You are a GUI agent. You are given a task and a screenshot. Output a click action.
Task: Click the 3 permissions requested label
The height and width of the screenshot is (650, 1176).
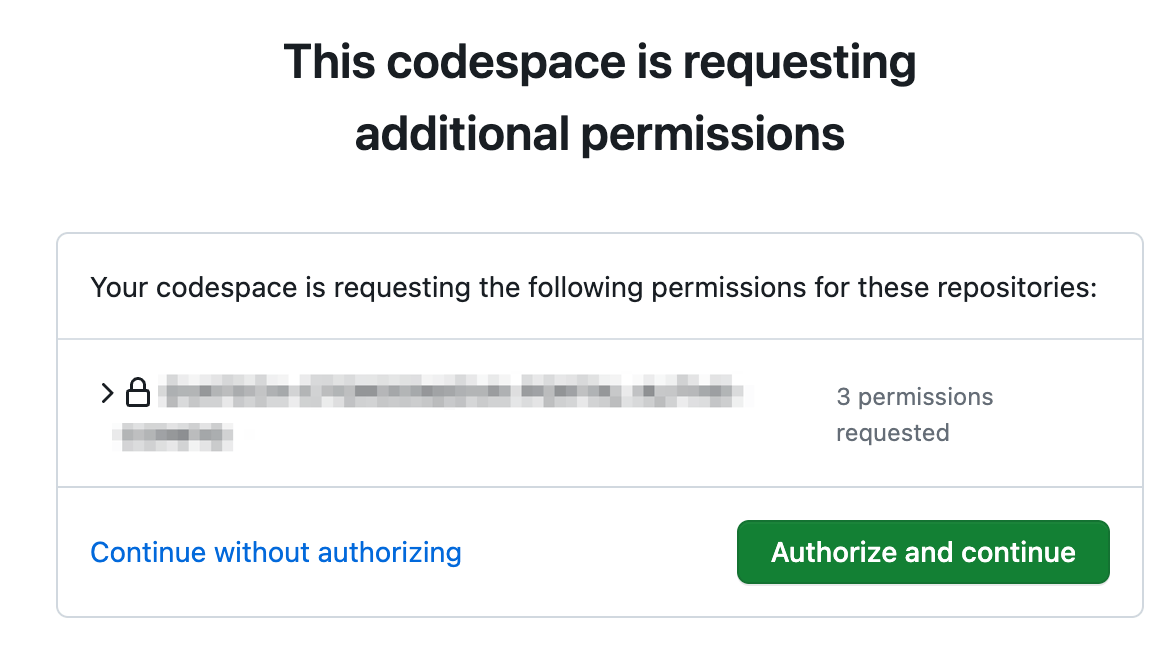point(913,414)
